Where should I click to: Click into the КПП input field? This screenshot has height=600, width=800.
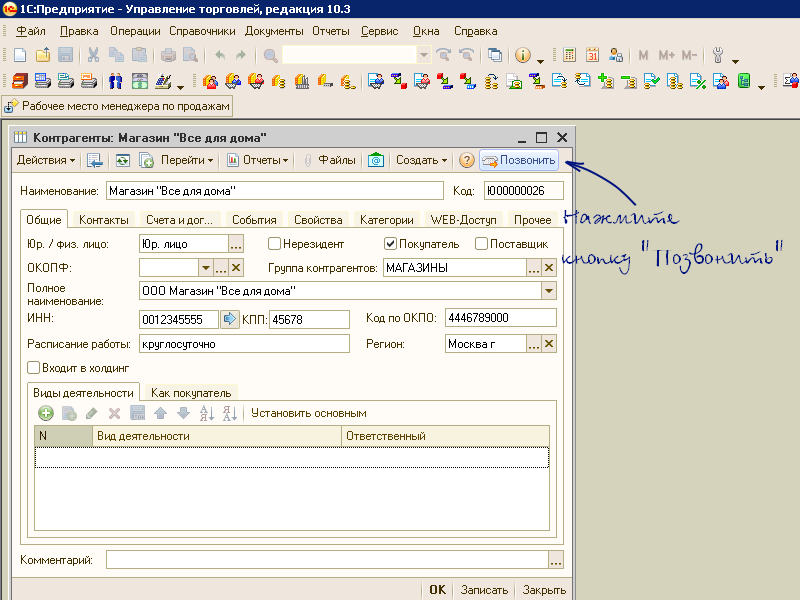pos(309,319)
